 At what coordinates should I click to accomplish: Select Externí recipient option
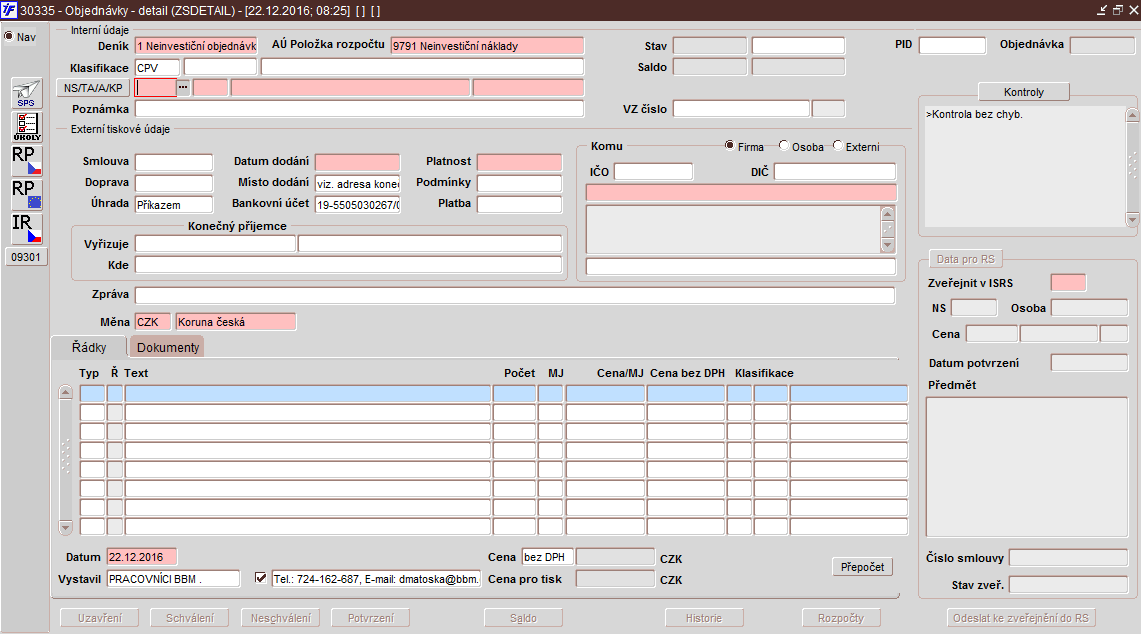pos(838,146)
